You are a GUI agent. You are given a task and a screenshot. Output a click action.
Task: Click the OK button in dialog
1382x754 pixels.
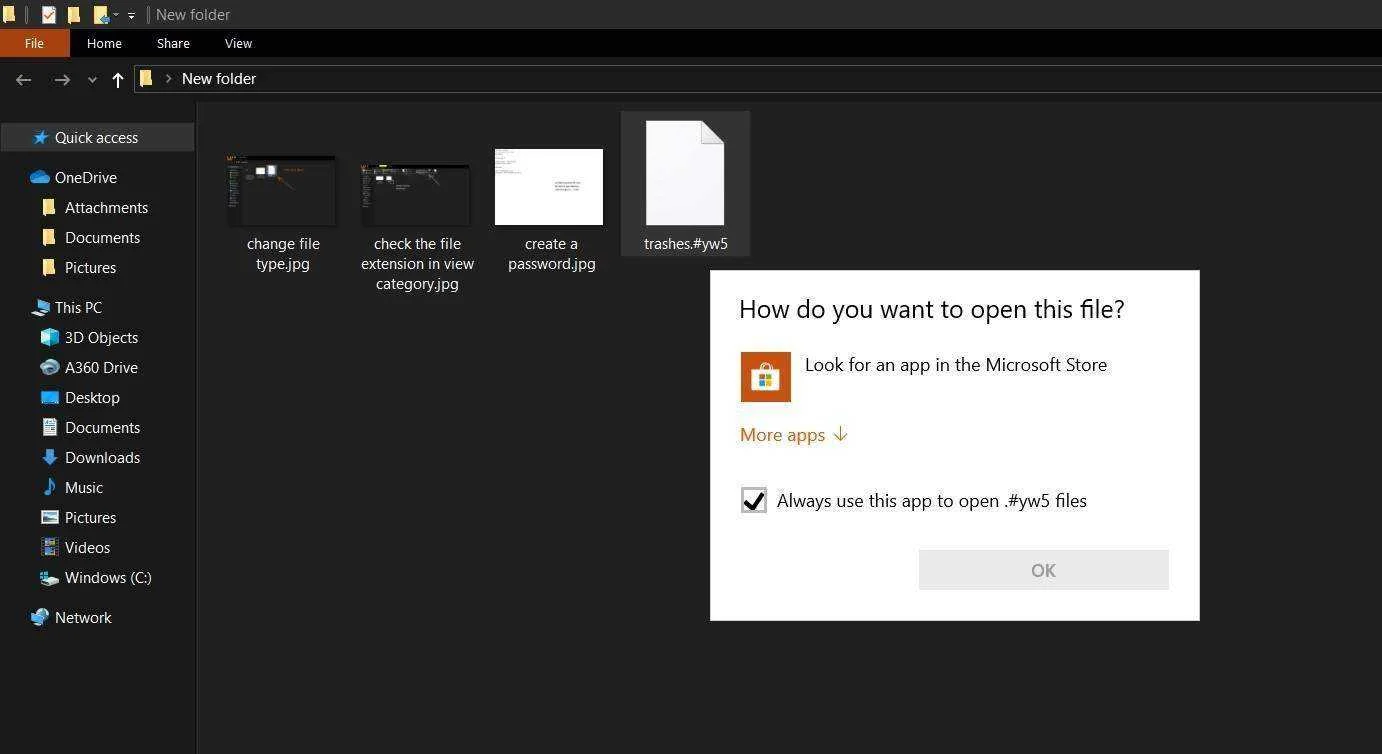(1043, 570)
